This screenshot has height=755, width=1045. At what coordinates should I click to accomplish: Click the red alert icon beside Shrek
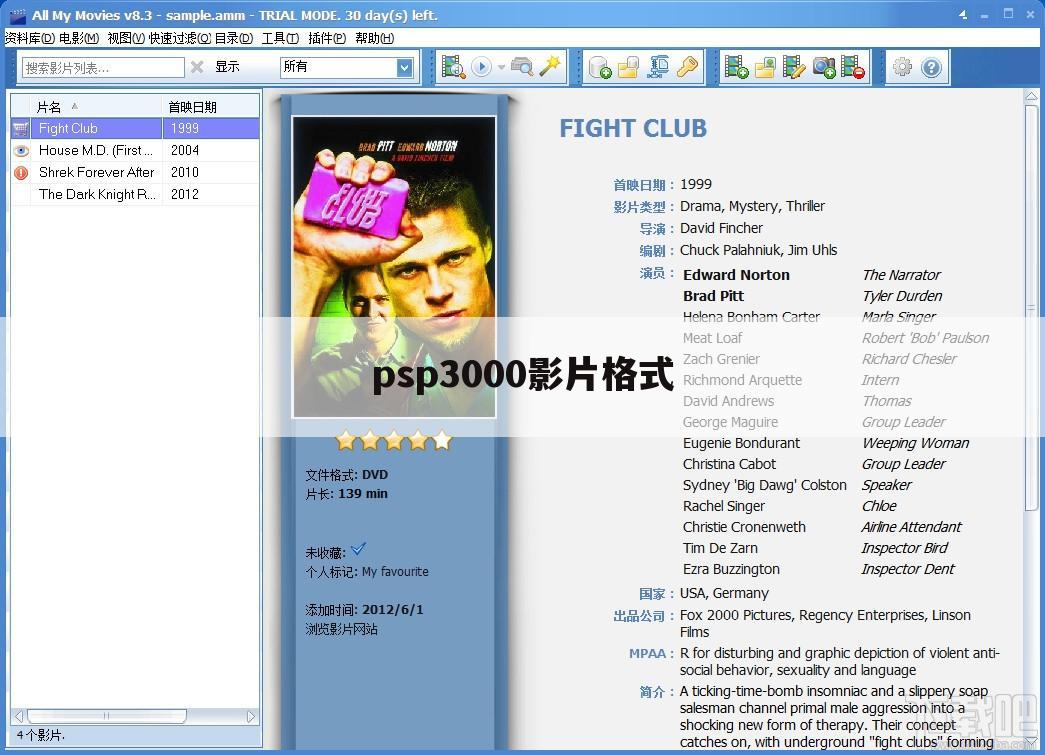21,173
